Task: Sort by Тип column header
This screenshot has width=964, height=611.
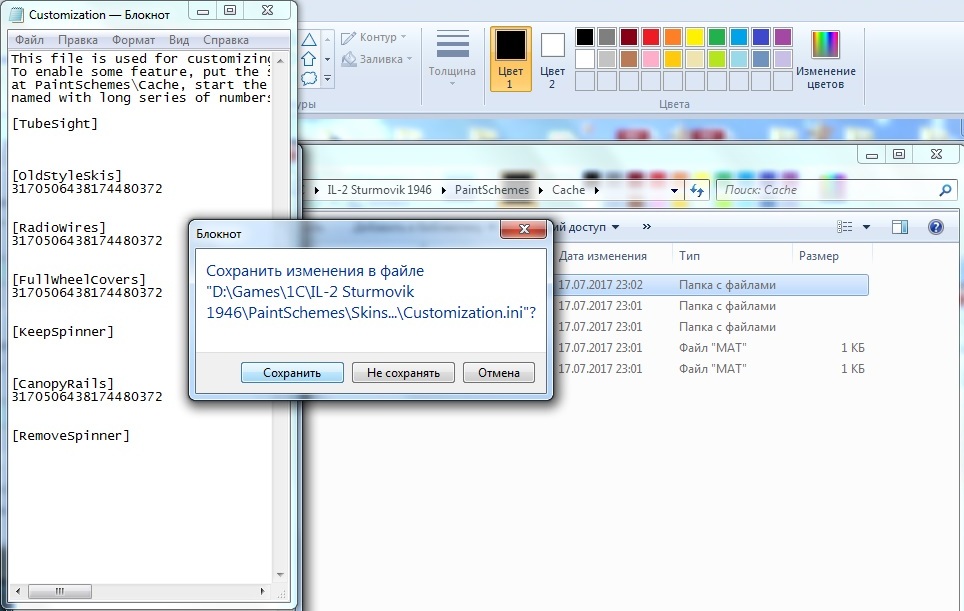Action: [689, 256]
